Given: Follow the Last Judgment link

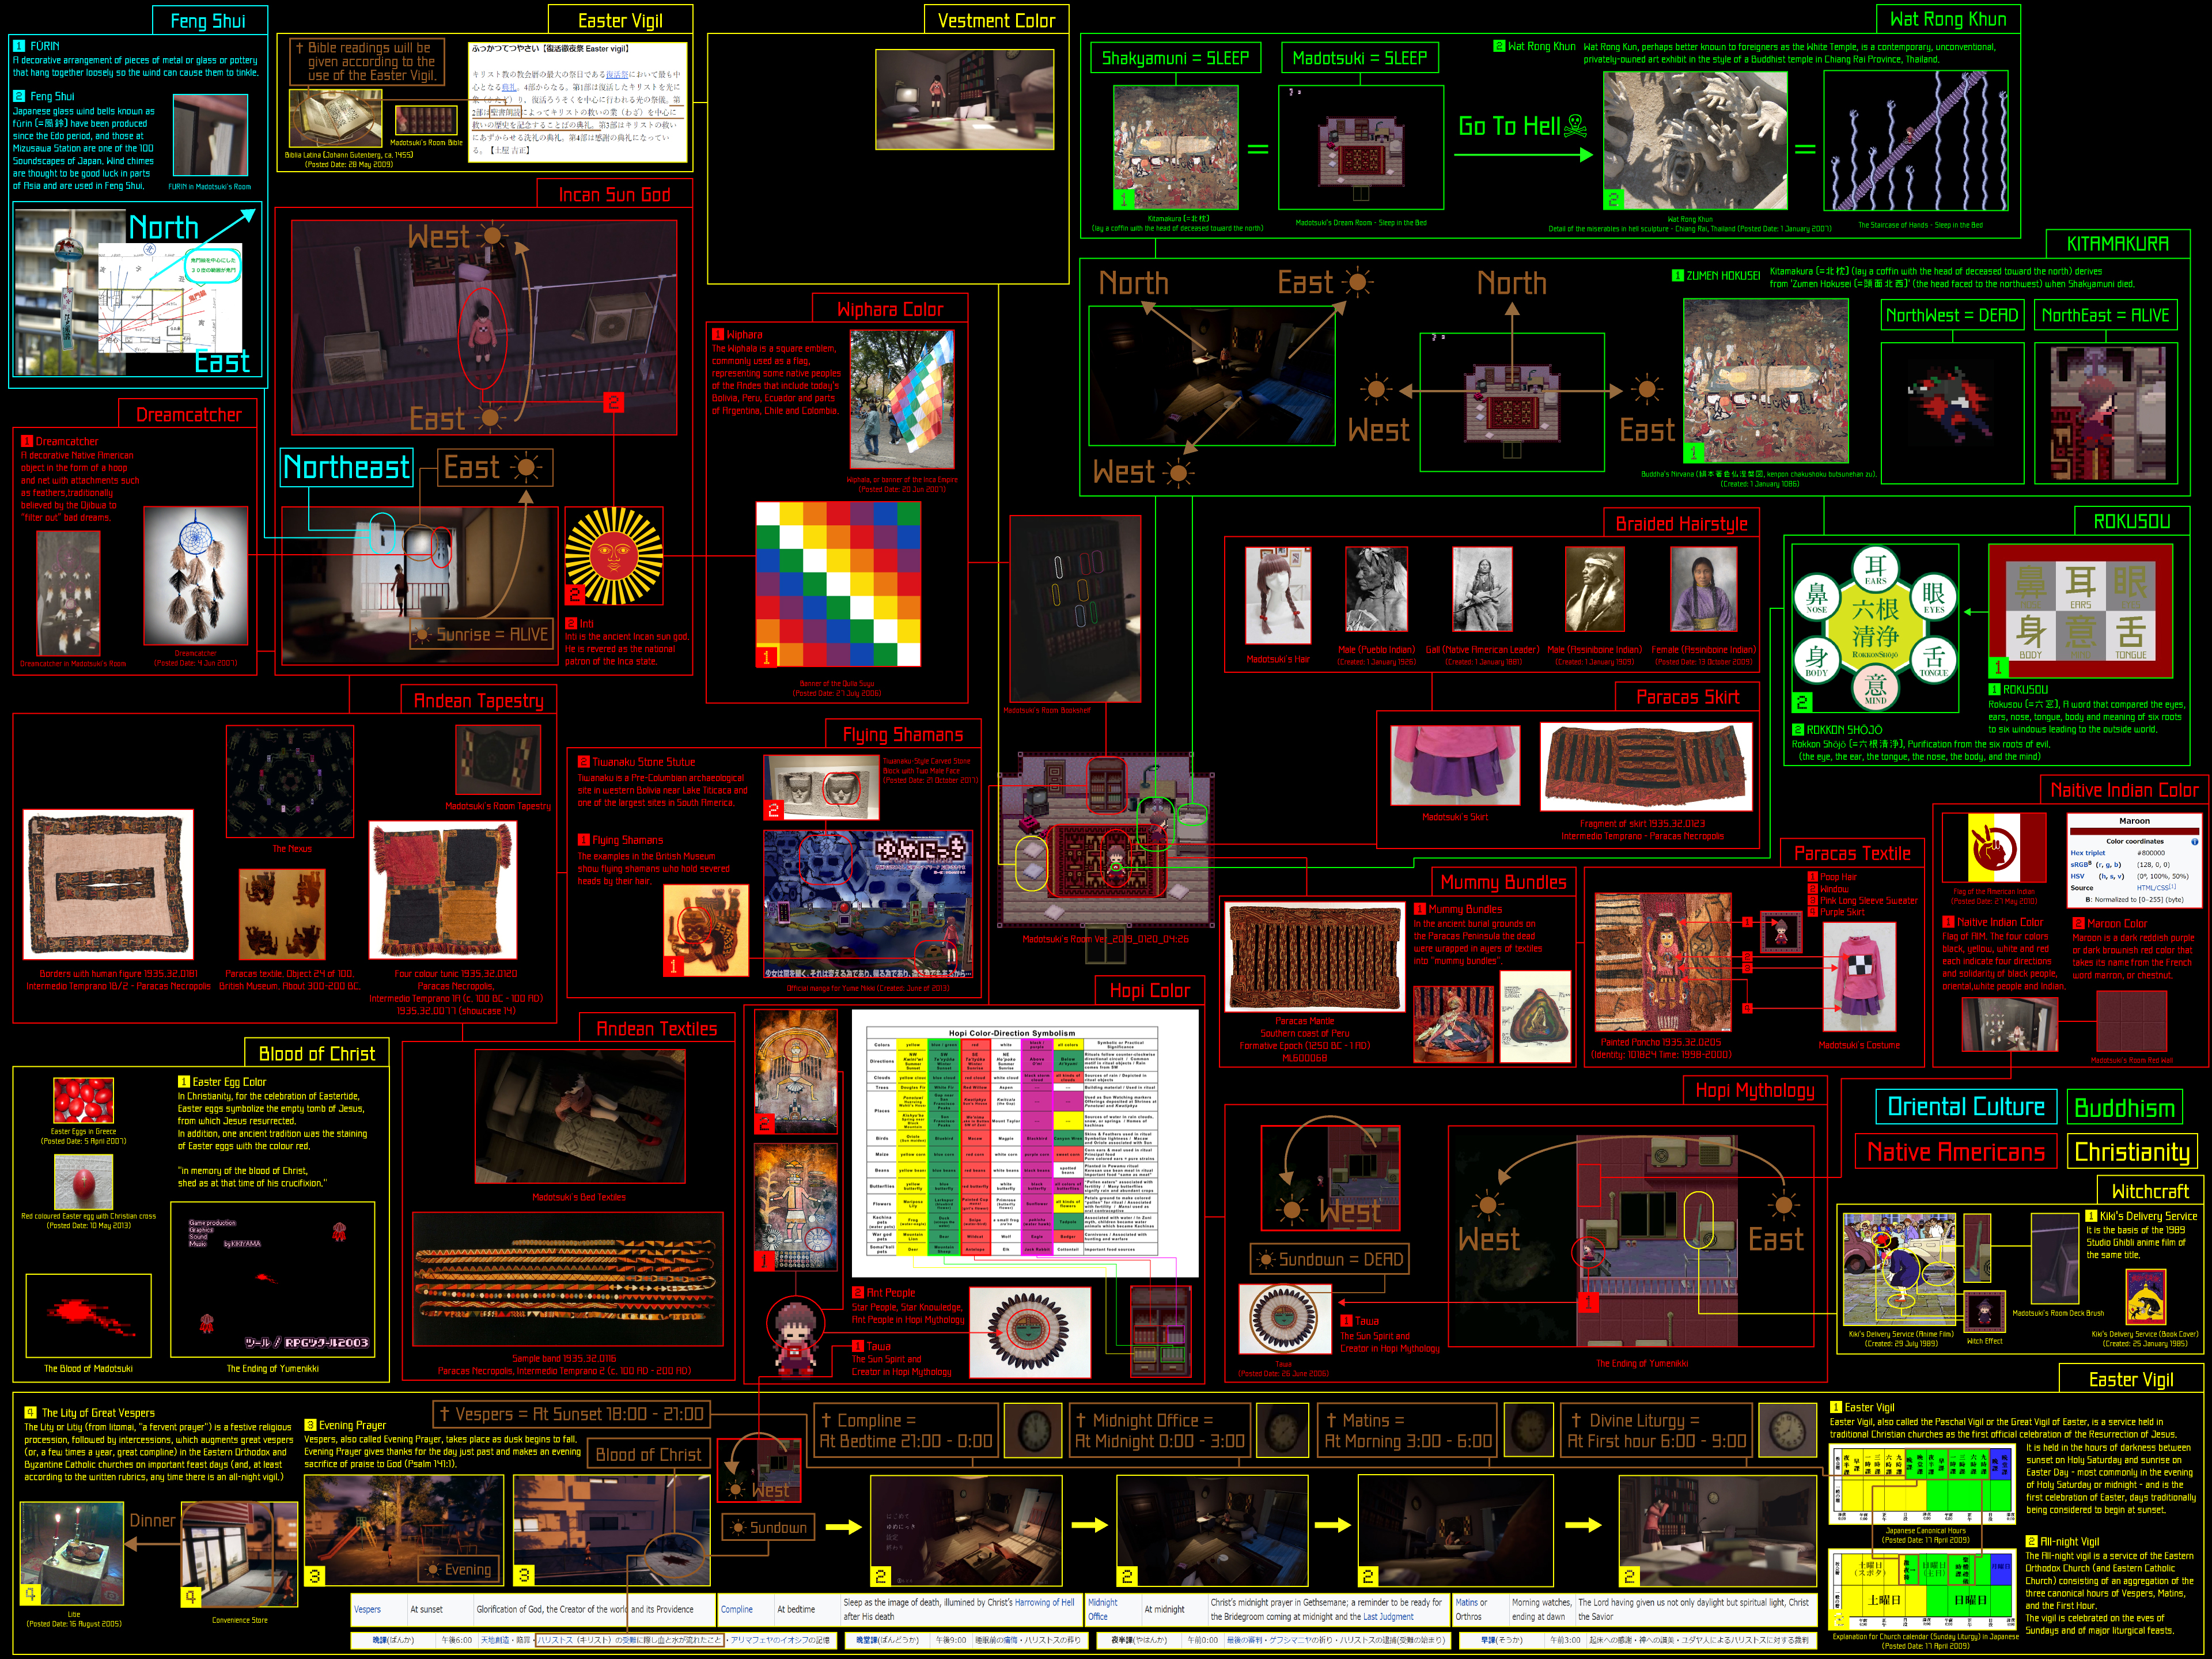Looking at the screenshot, I should (1389, 1616).
